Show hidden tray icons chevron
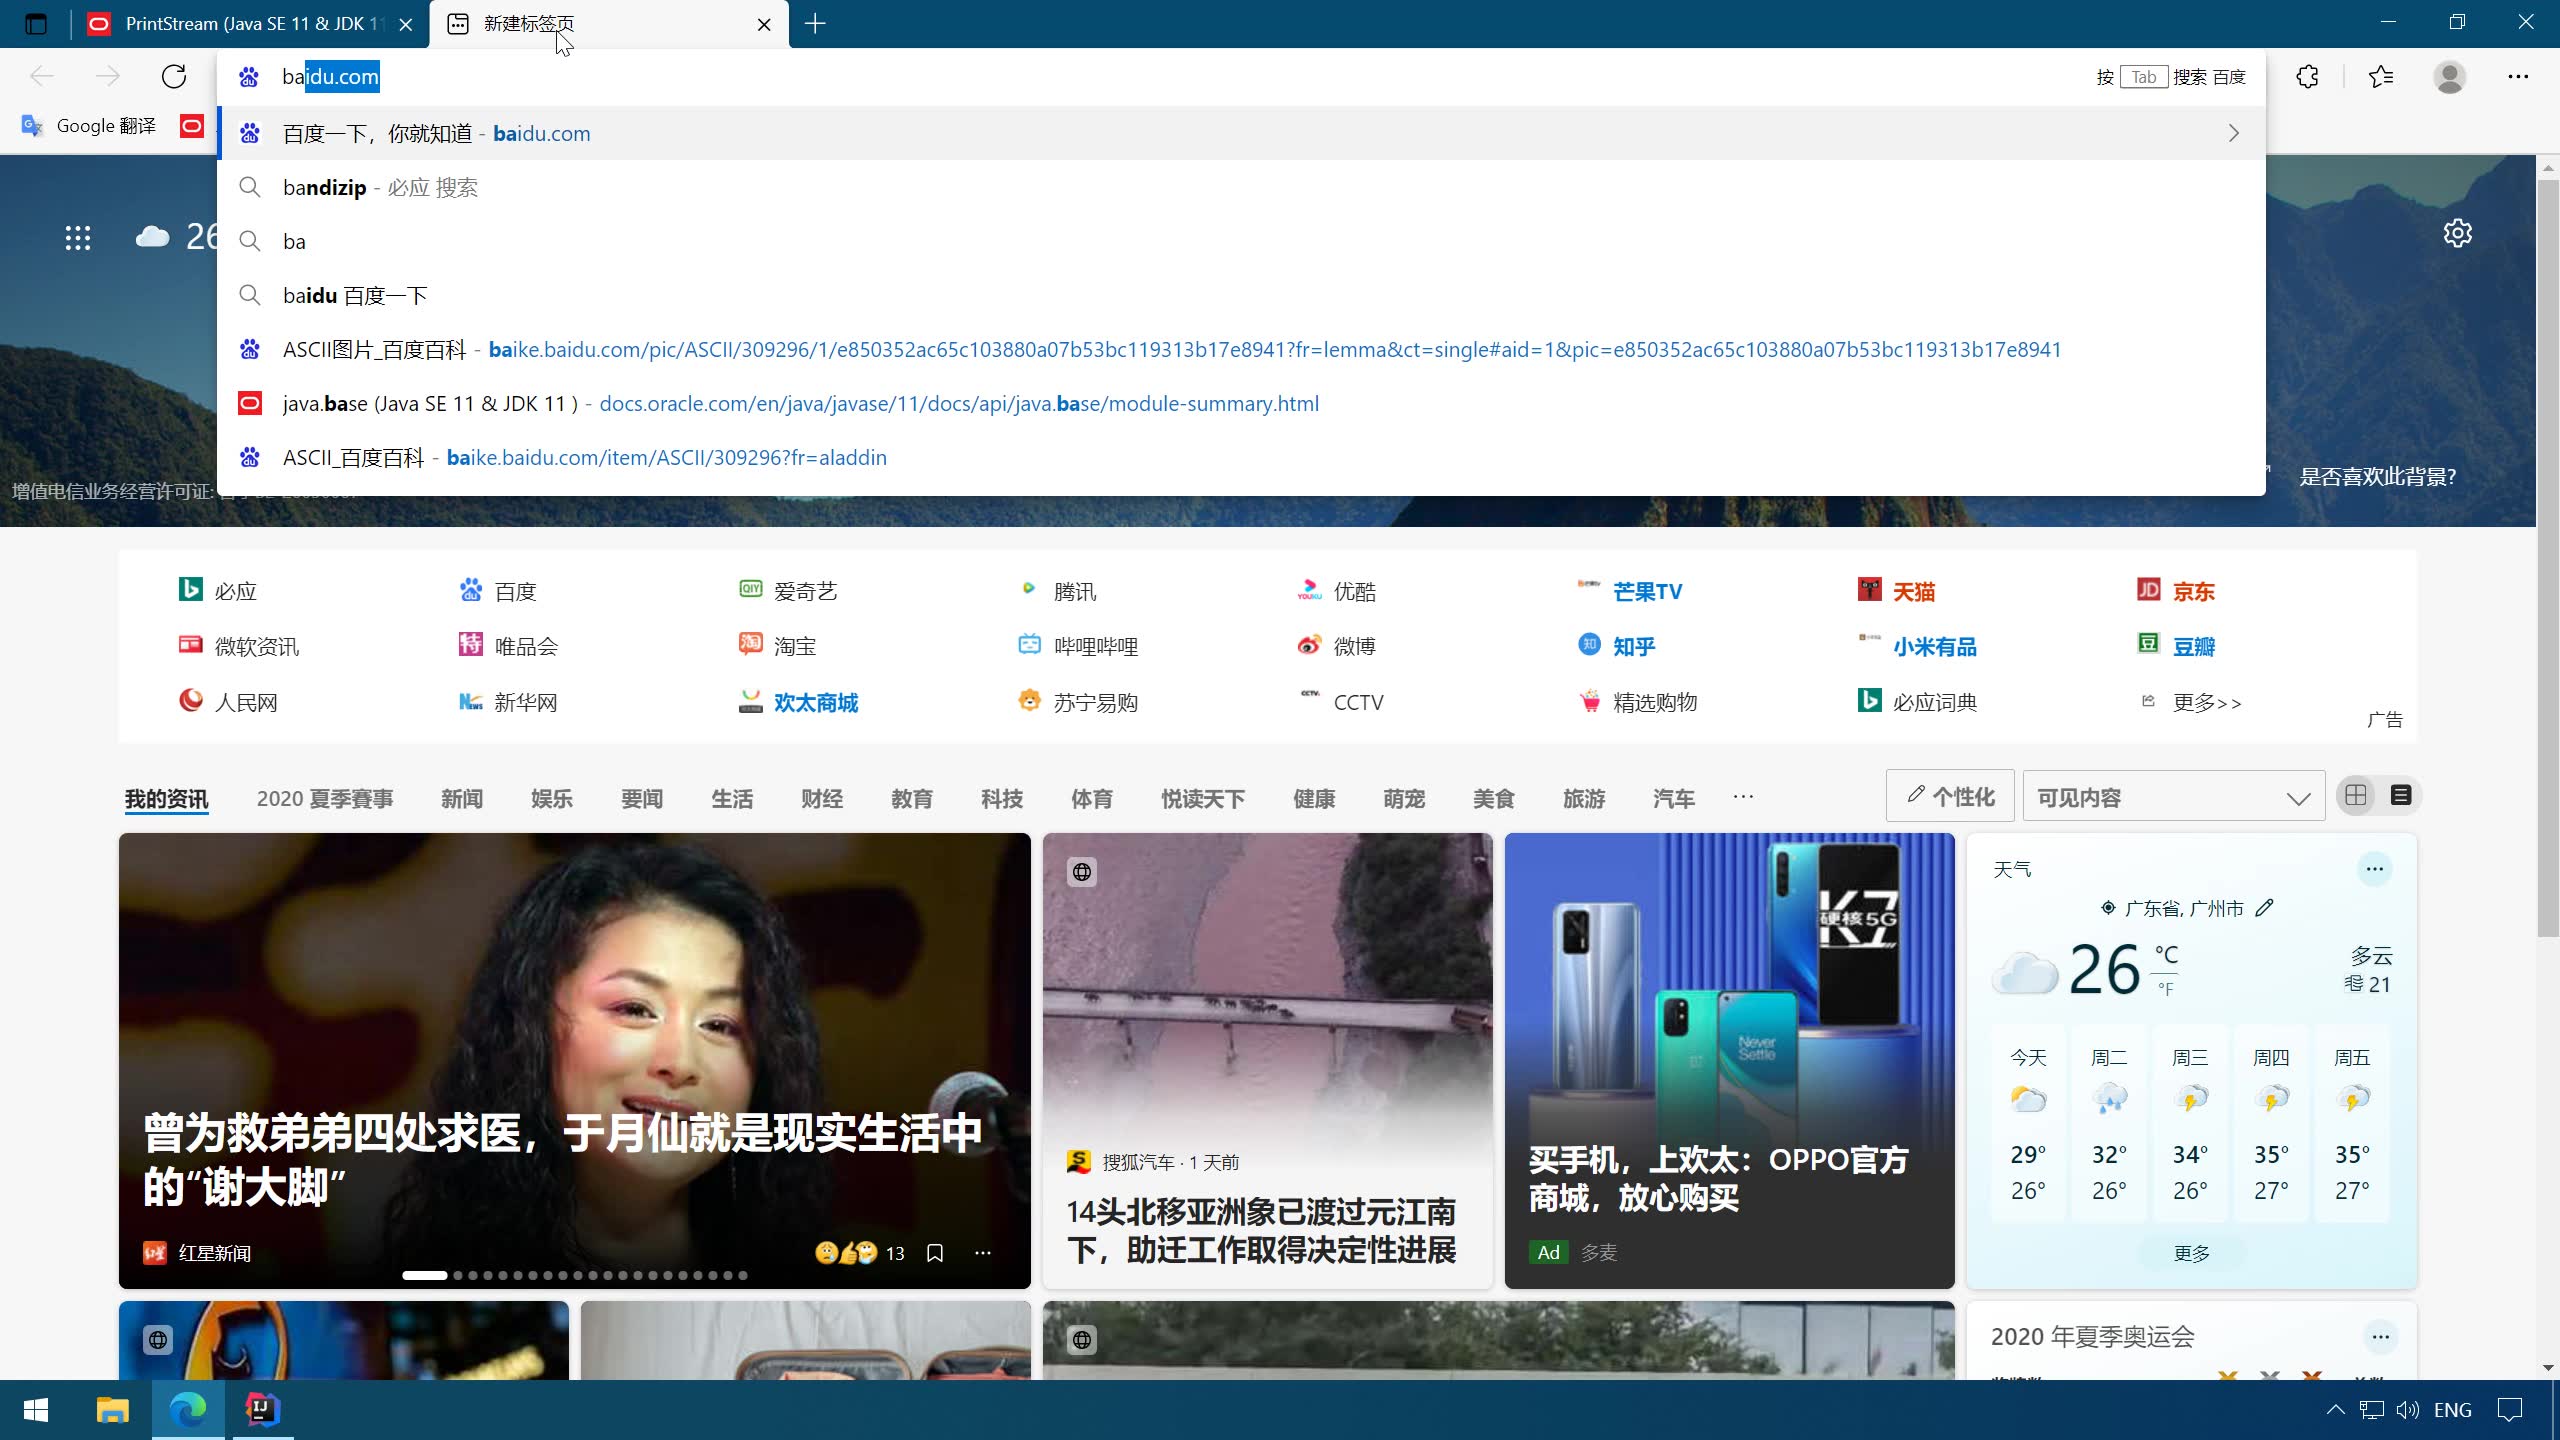Viewport: 2560px width, 1440px height. click(x=2335, y=1410)
